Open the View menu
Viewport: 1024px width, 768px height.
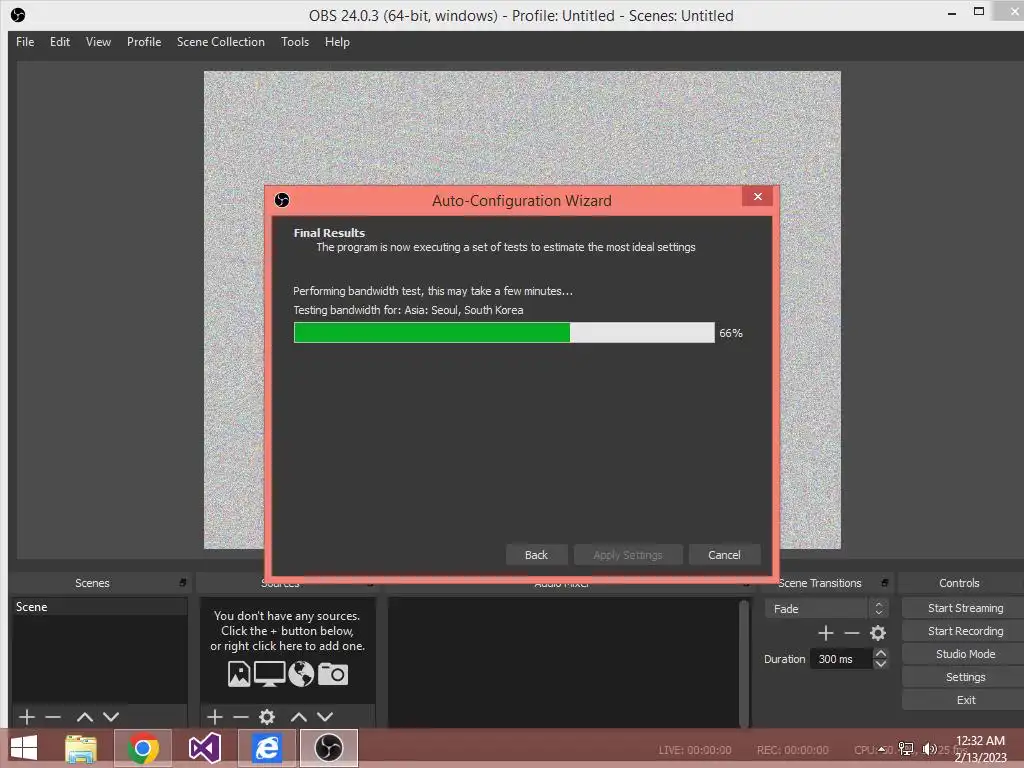[x=98, y=42]
